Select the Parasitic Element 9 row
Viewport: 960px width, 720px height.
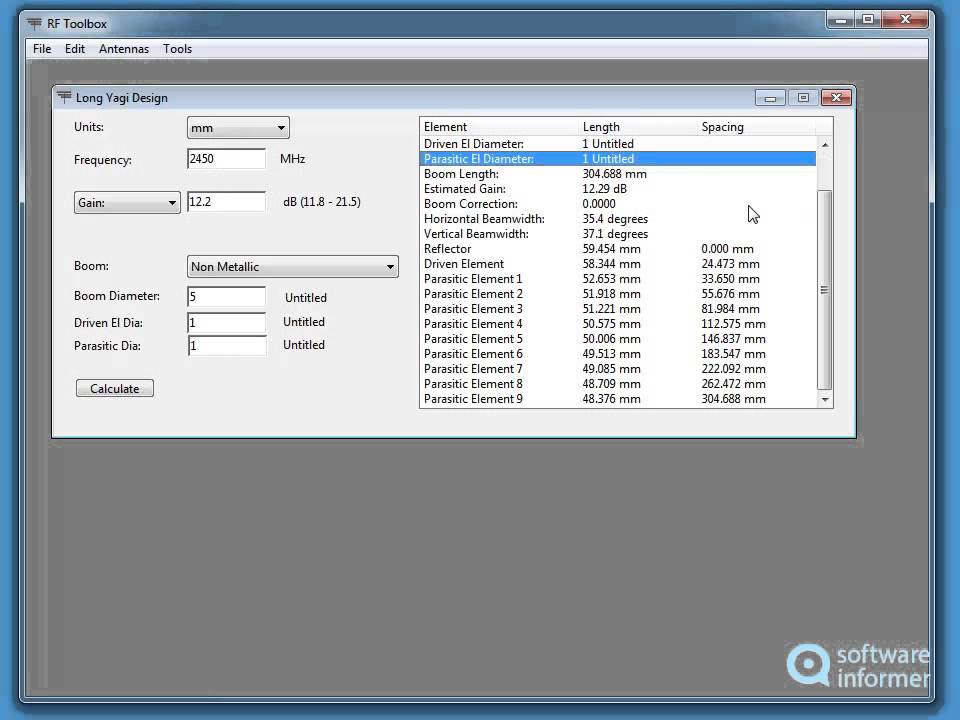point(618,399)
